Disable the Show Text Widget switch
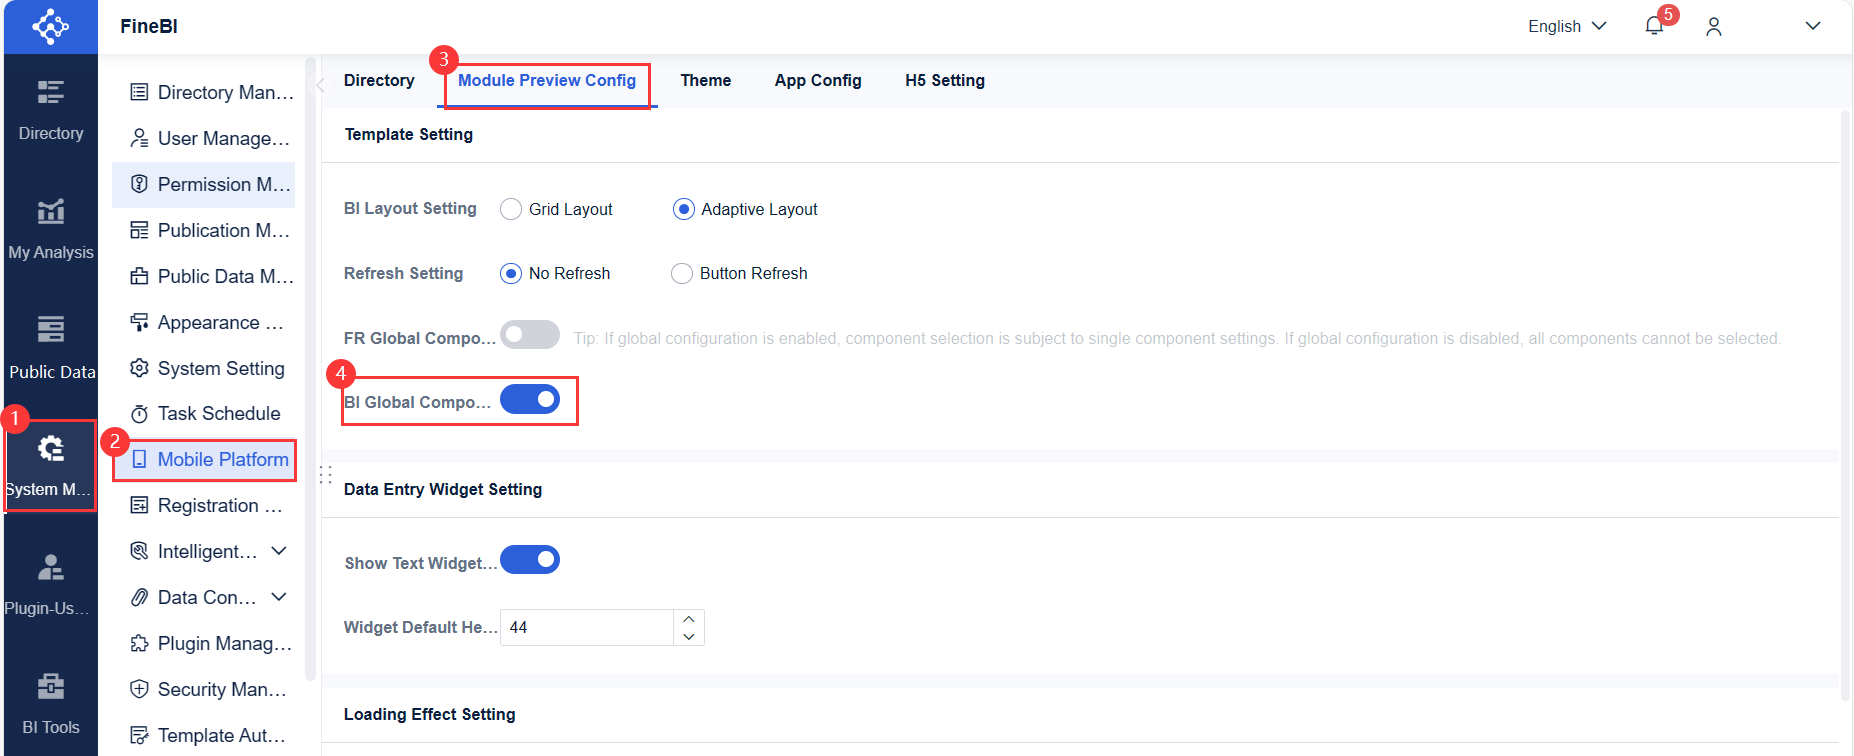The image size is (1854, 756). tap(530, 560)
